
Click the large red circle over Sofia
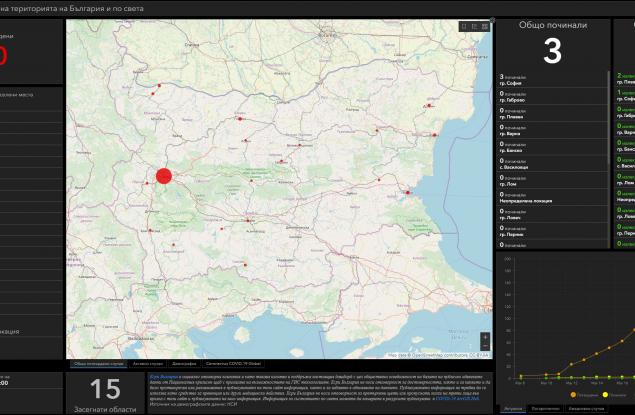point(164,177)
